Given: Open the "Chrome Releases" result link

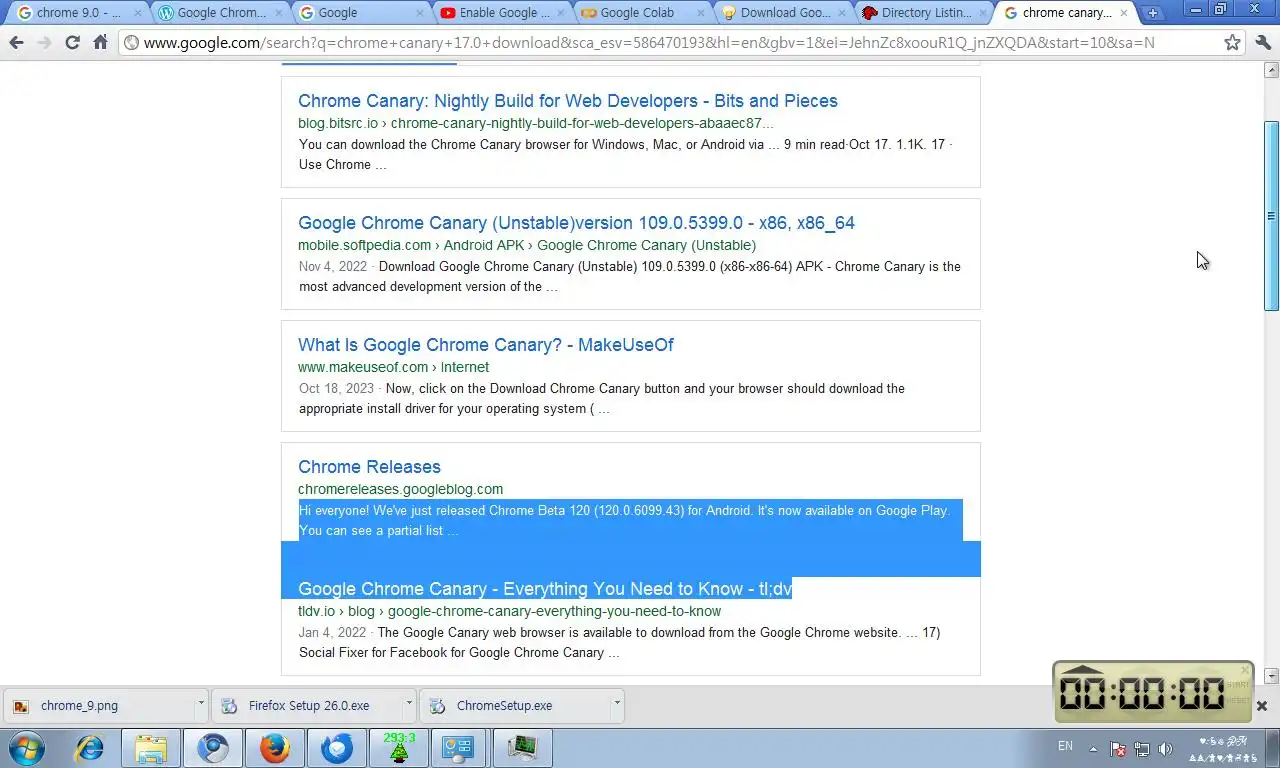Looking at the screenshot, I should click(369, 467).
